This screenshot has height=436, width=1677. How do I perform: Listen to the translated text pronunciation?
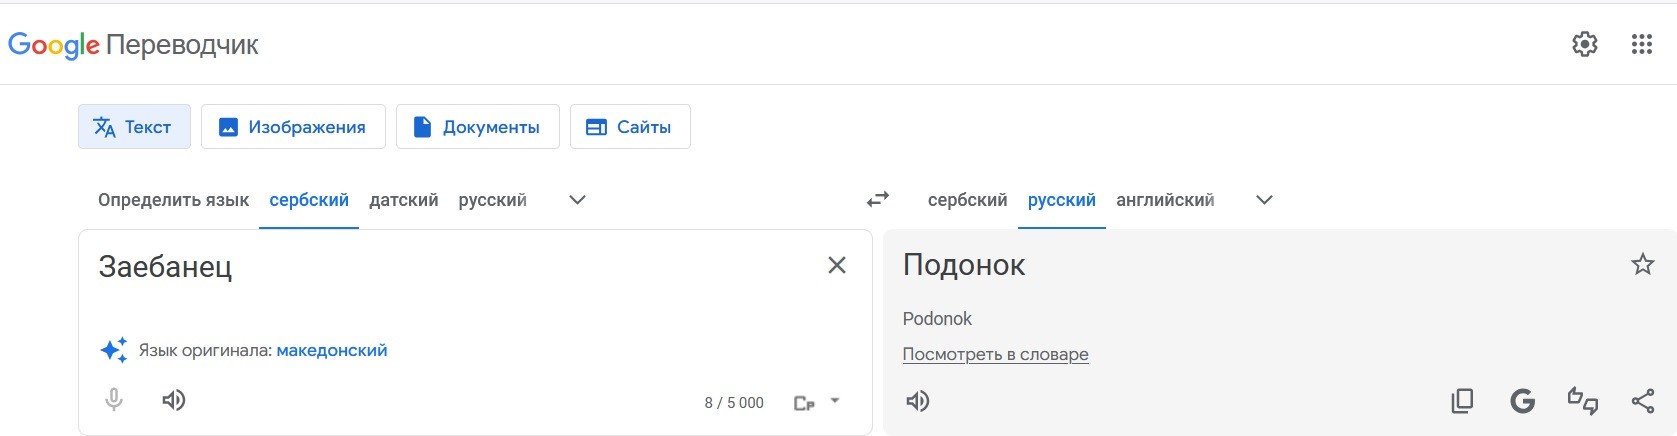pos(917,402)
